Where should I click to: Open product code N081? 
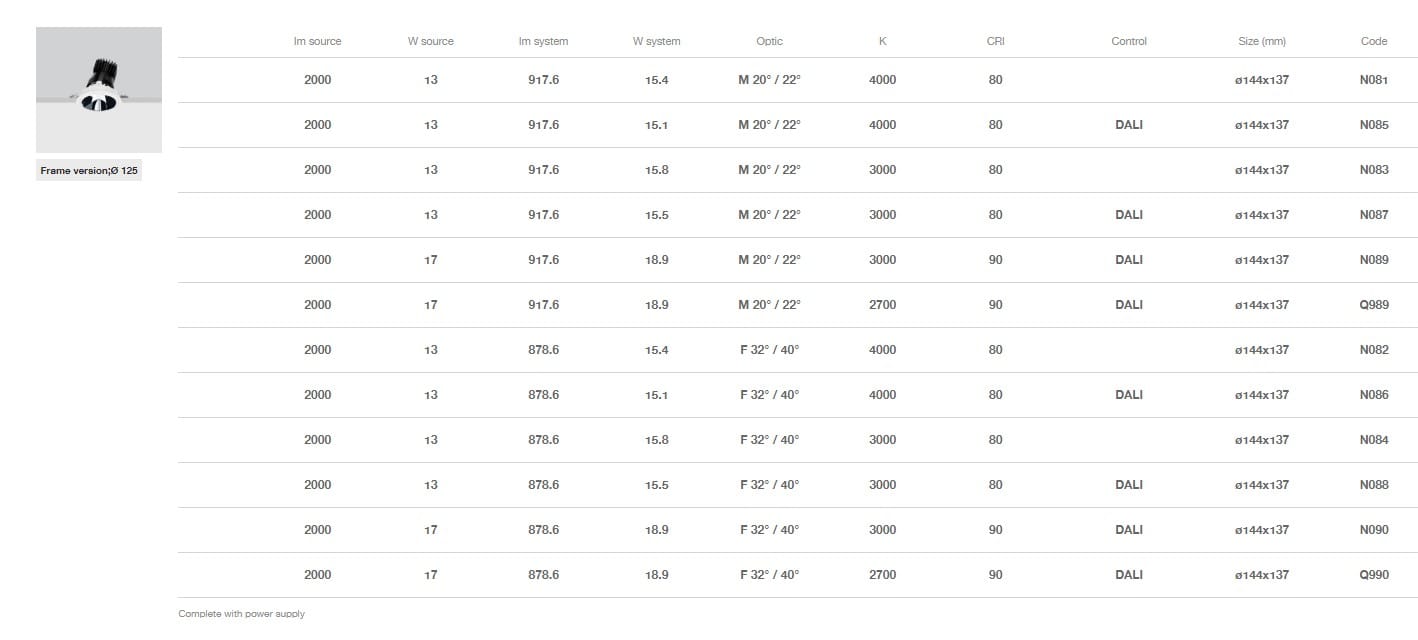(1373, 80)
